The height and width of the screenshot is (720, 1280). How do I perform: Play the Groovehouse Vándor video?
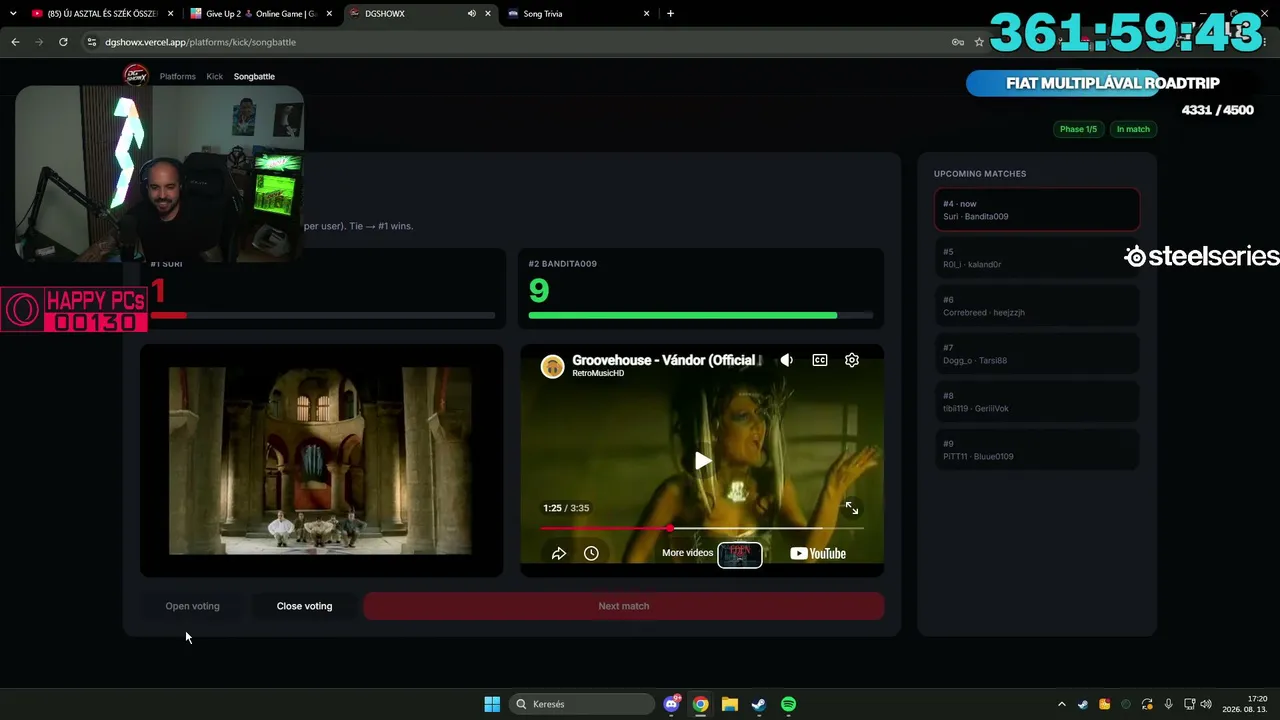pos(703,460)
